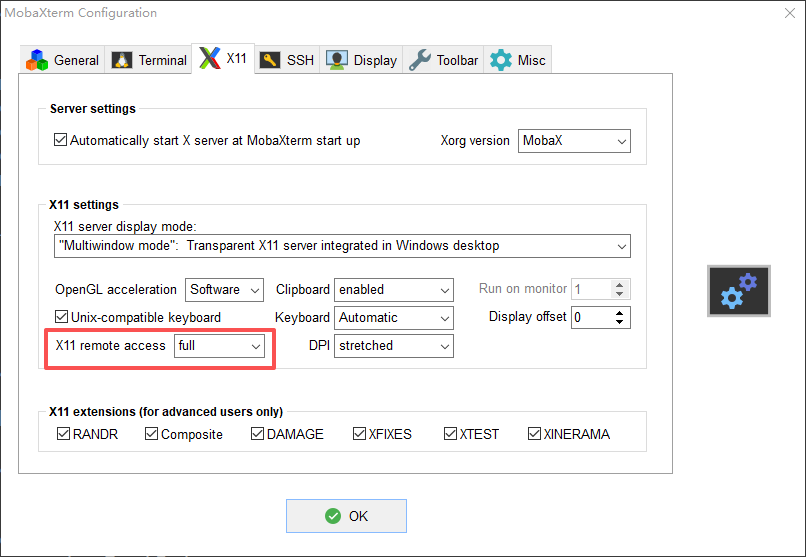Click the blue gears settings icon
806x557 pixels.
739,291
